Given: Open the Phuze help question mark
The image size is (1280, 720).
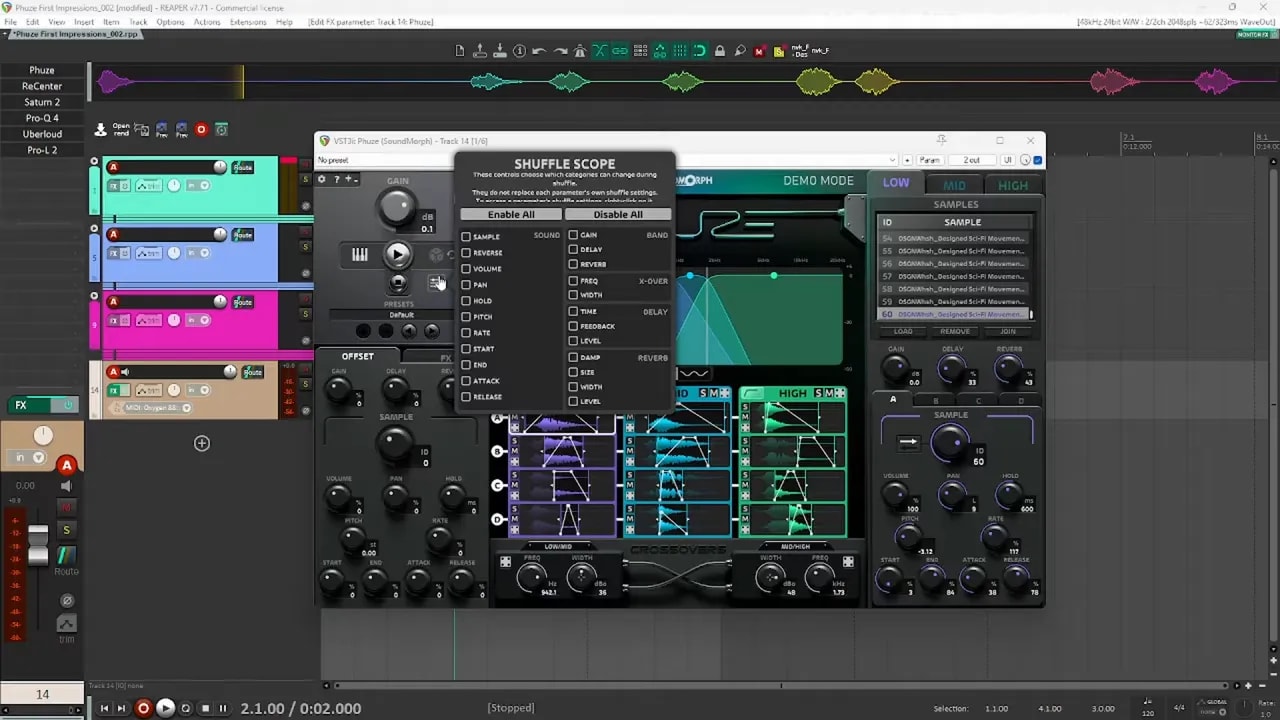Looking at the screenshot, I should pos(337,179).
